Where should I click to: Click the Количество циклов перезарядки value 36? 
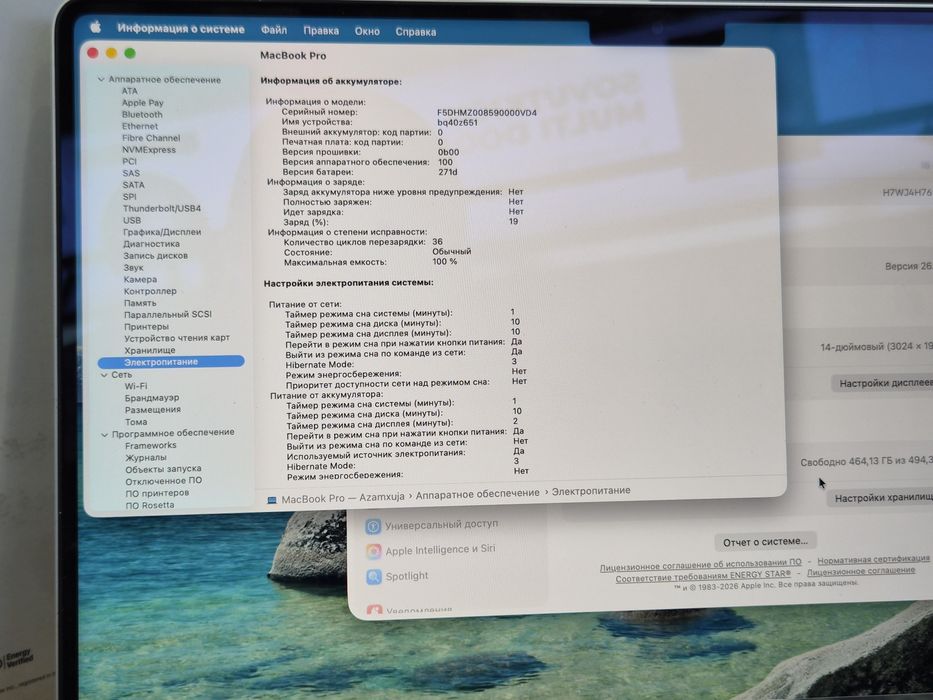pos(437,242)
